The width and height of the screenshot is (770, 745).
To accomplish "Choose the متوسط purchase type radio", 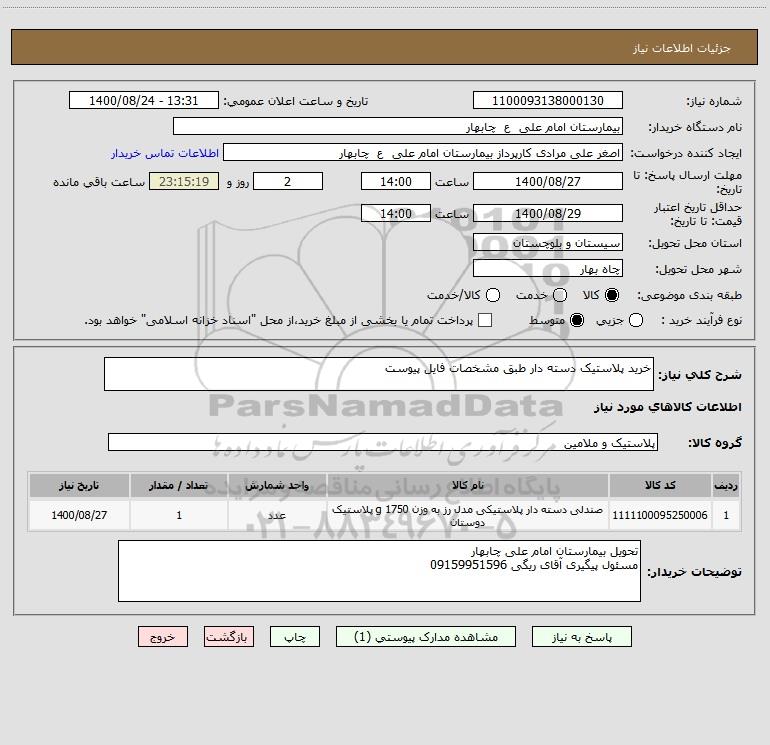I will tap(577, 320).
